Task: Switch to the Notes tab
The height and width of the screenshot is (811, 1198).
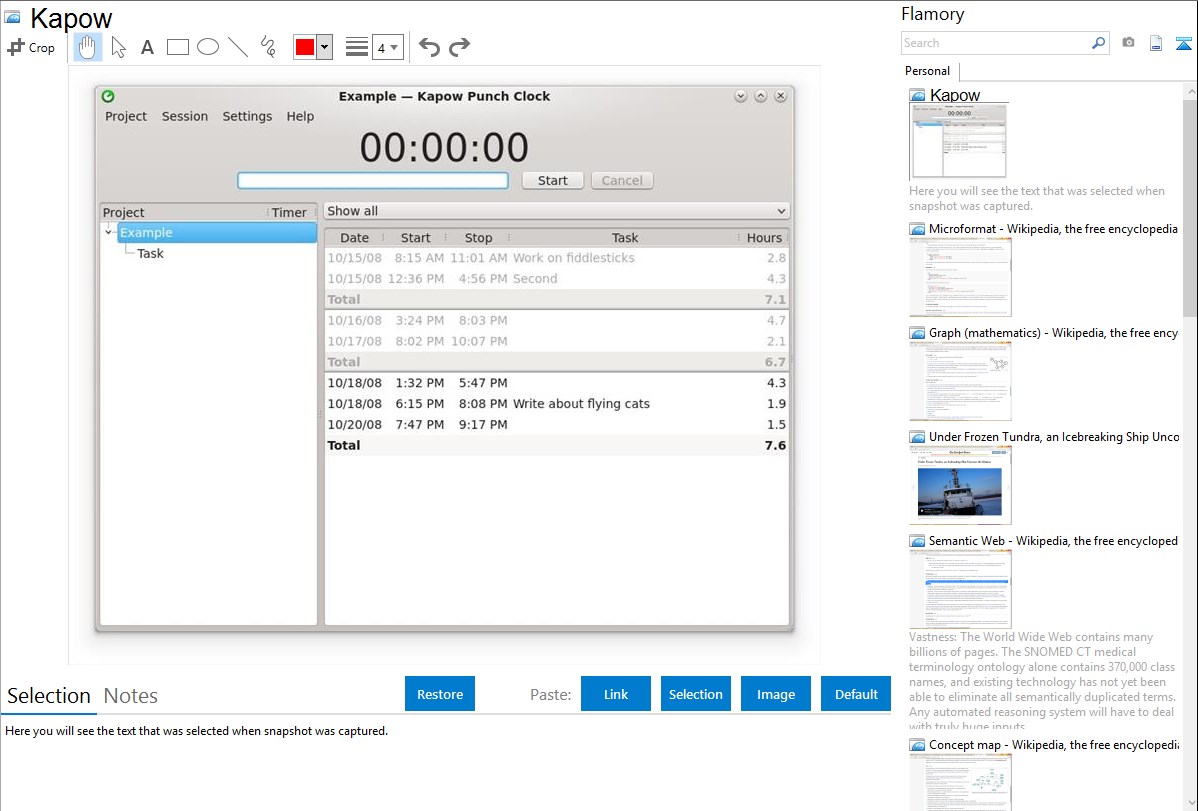Action: [x=131, y=696]
